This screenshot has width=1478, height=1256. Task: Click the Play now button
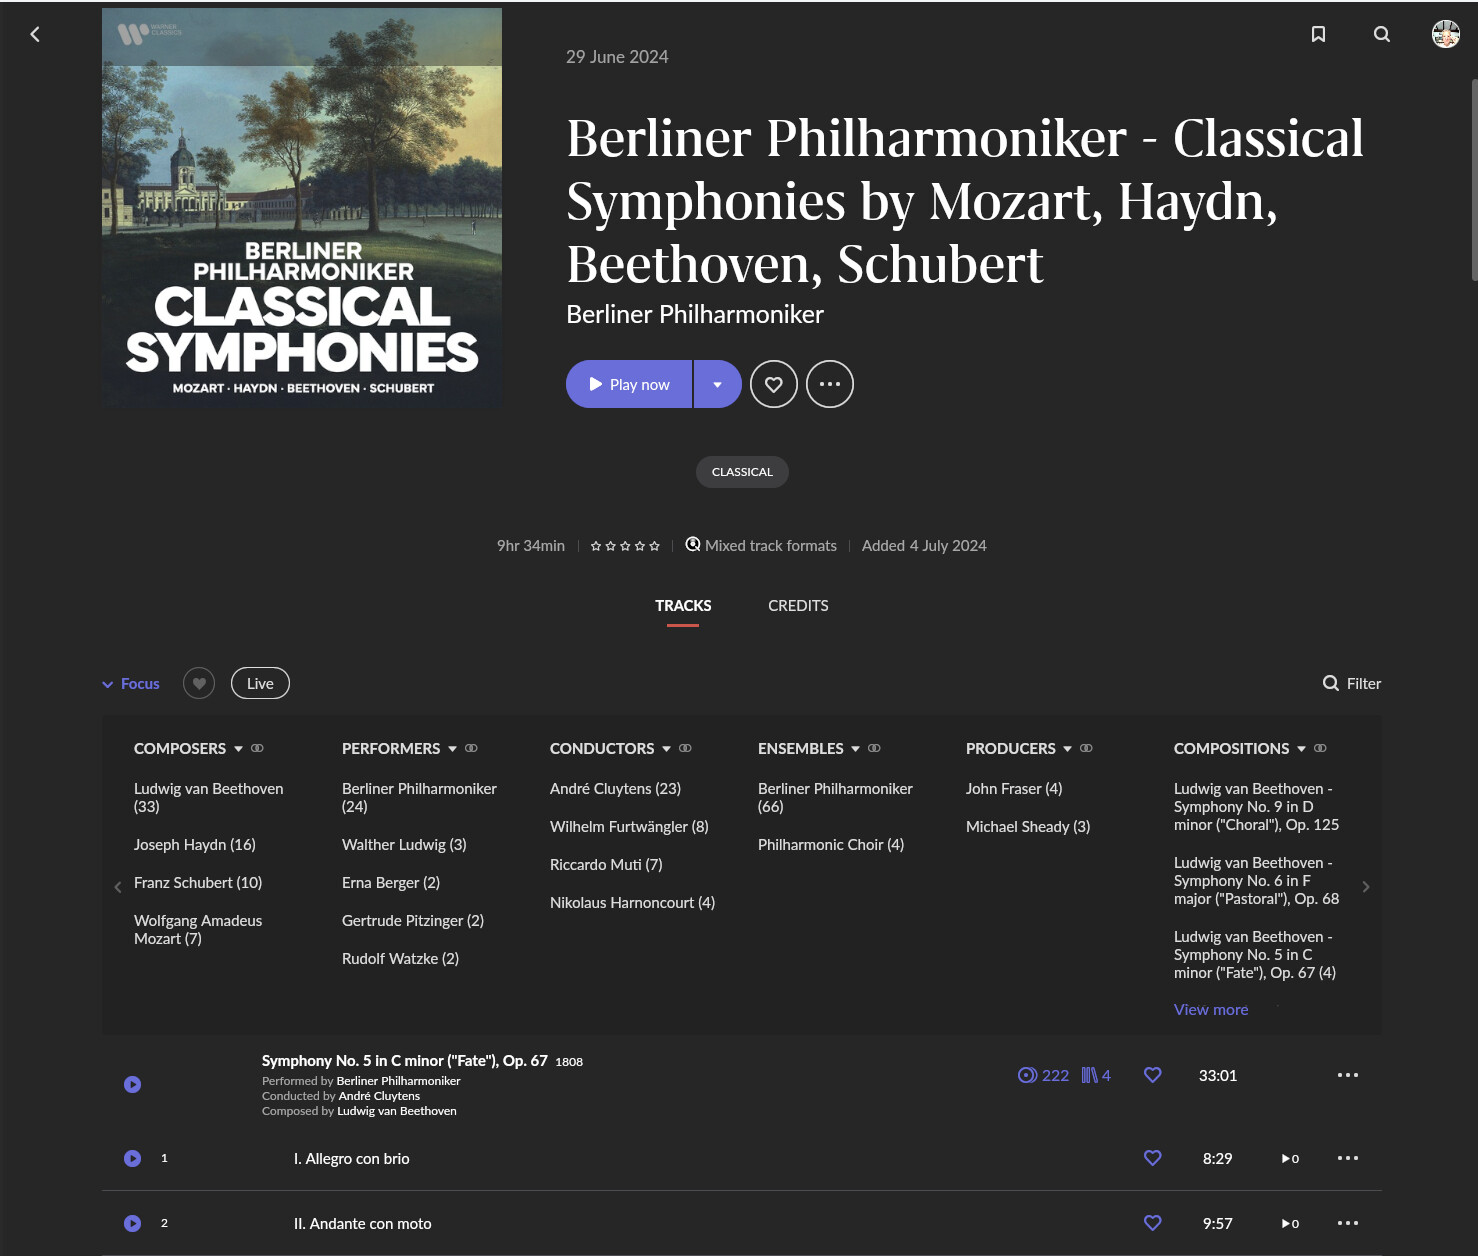[629, 384]
